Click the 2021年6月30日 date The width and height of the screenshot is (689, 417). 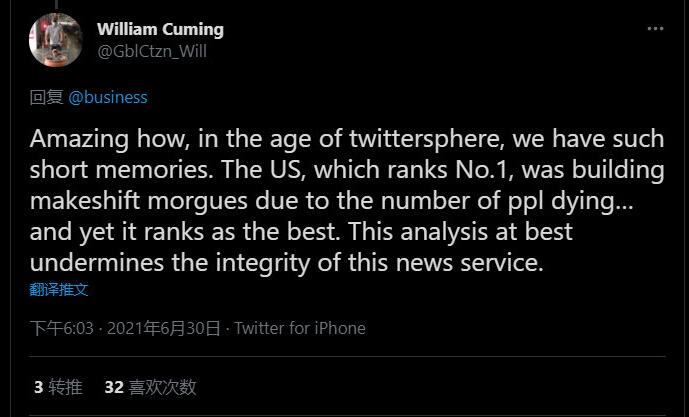pyautogui.click(x=163, y=328)
